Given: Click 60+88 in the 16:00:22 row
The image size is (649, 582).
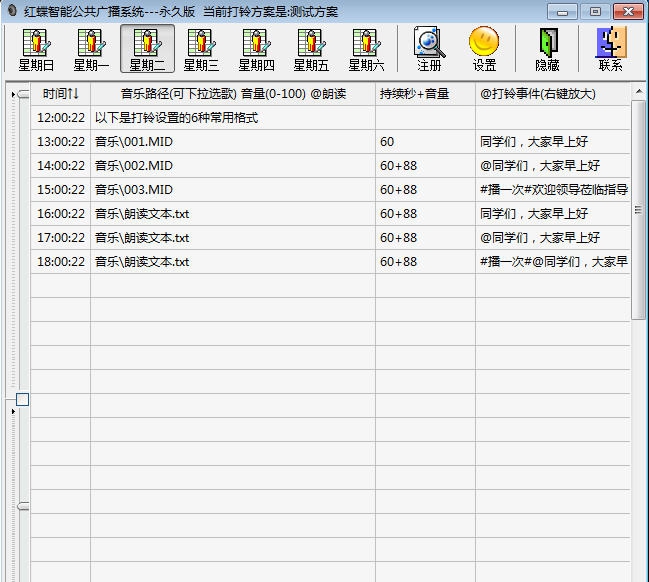Looking at the screenshot, I should pyautogui.click(x=425, y=214).
